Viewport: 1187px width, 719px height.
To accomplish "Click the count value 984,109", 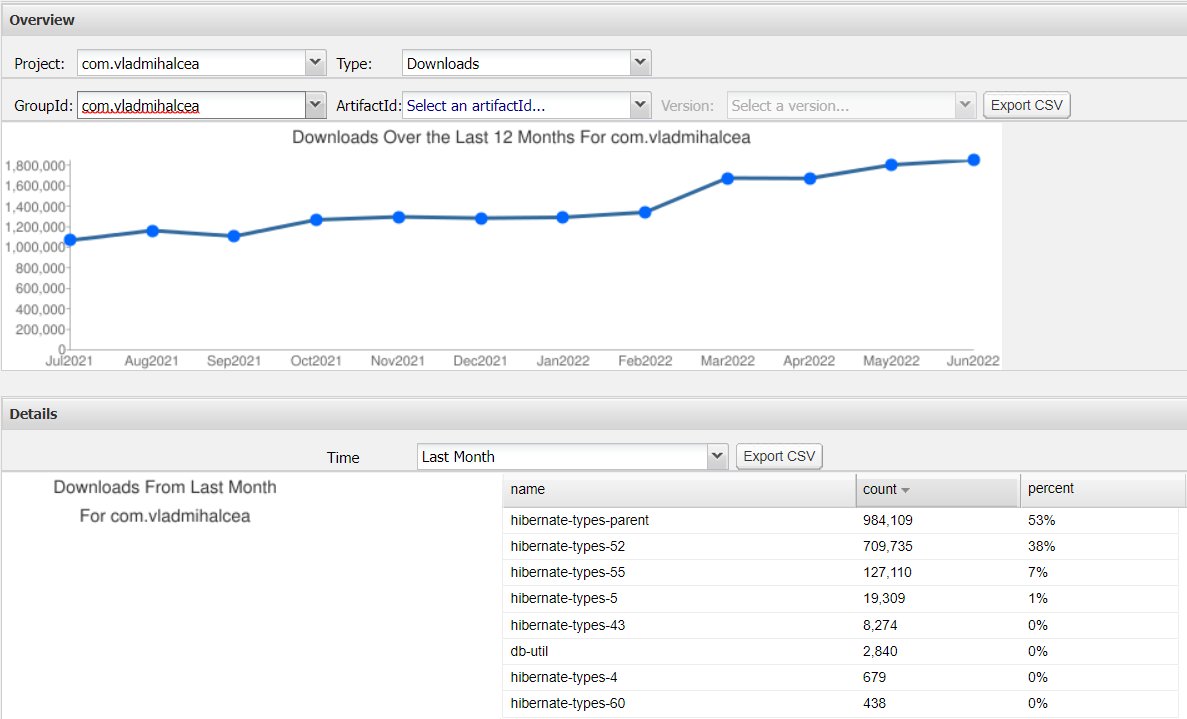I will [x=888, y=521].
